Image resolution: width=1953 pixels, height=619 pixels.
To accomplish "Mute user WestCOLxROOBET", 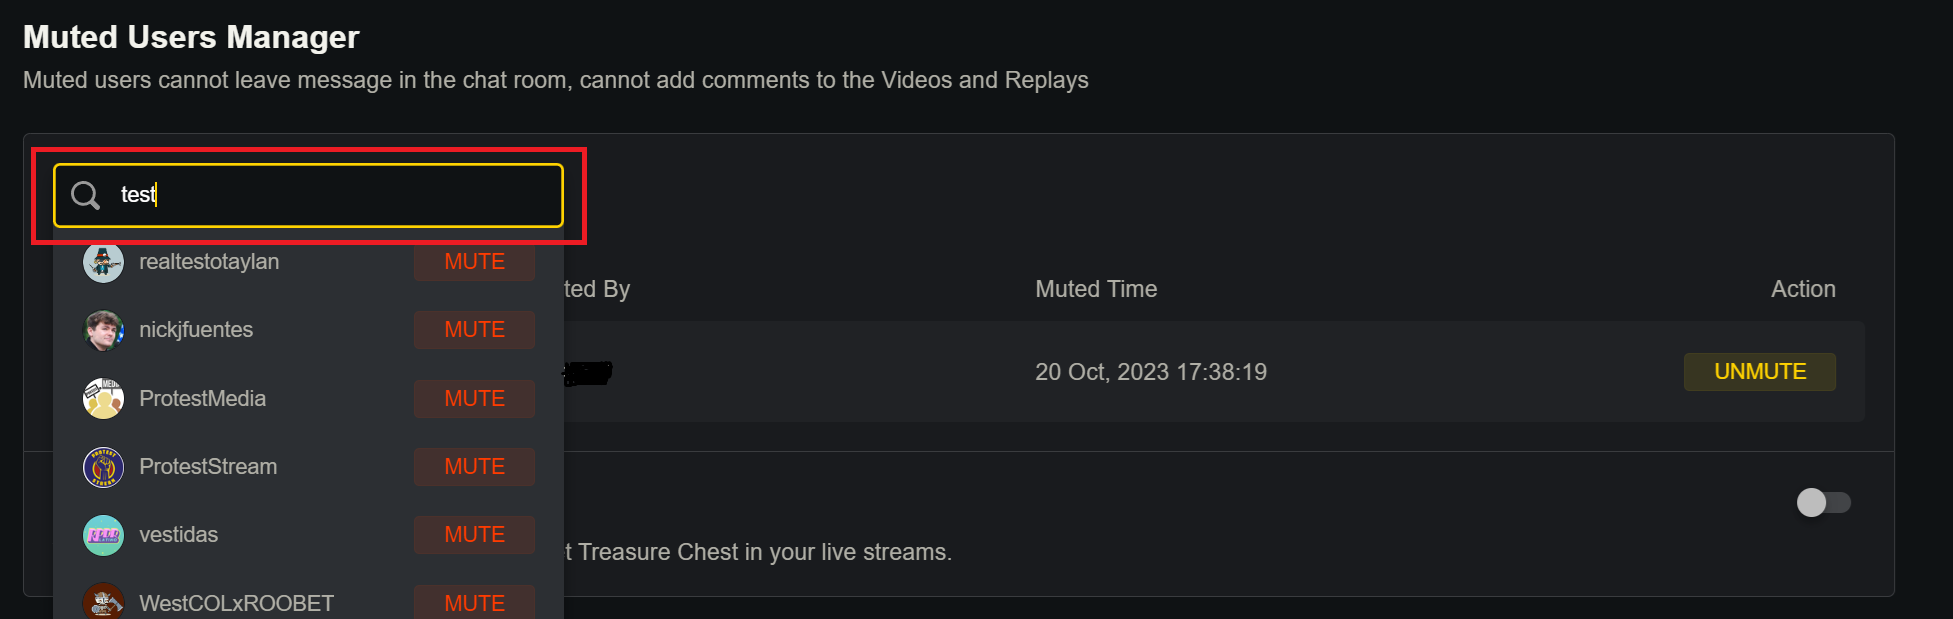I will tap(474, 603).
